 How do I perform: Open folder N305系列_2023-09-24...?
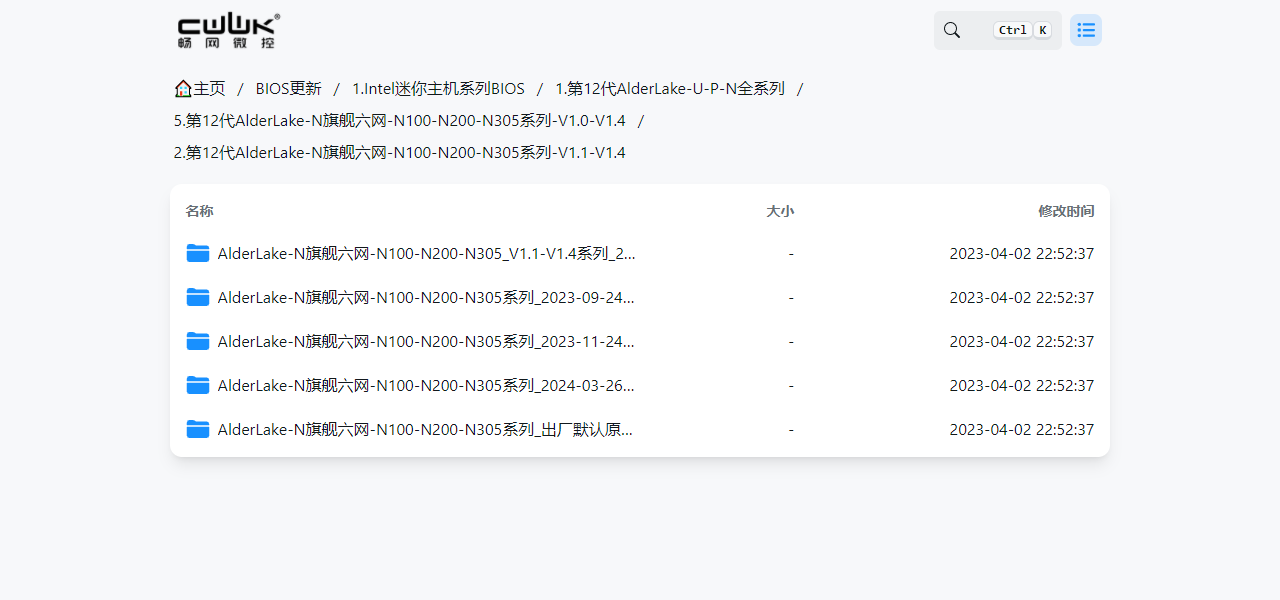[x=427, y=297]
